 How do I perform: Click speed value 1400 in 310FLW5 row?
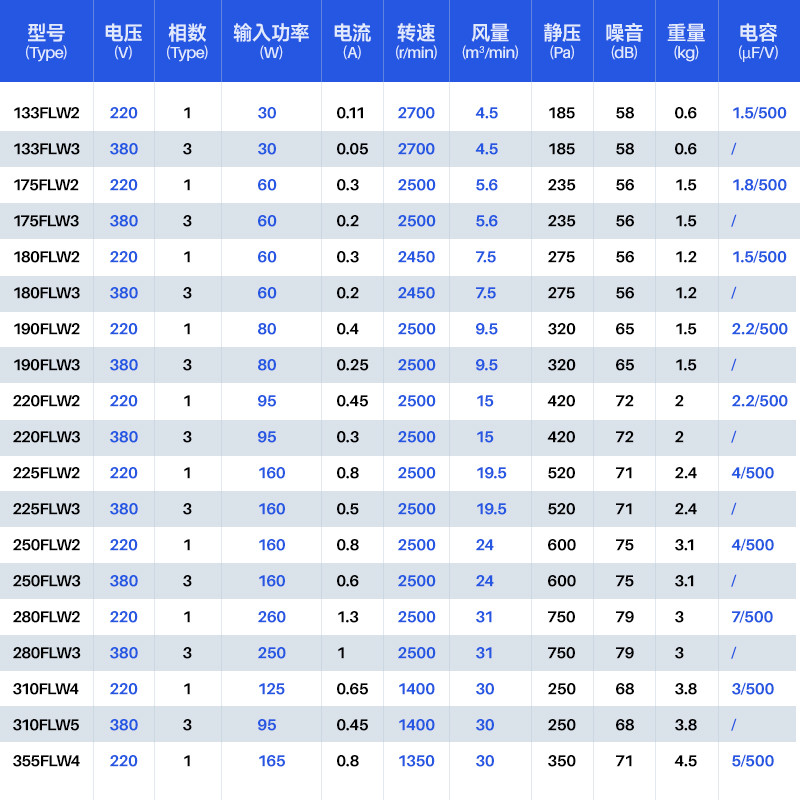pos(416,724)
